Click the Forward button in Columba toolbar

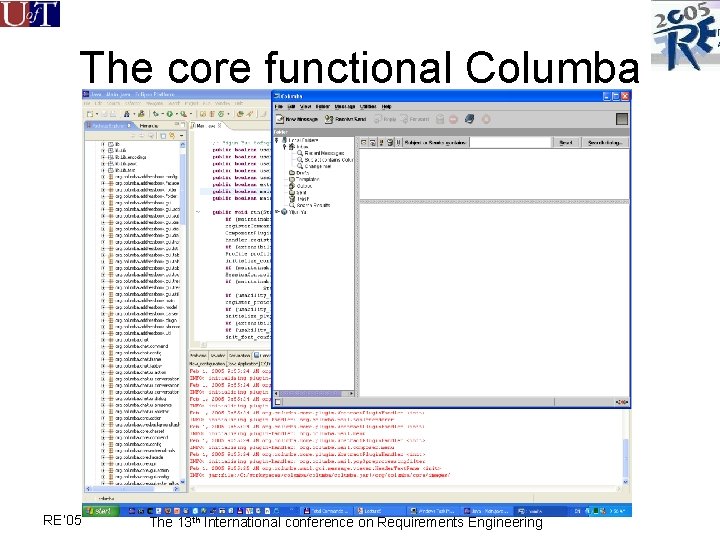coord(415,119)
